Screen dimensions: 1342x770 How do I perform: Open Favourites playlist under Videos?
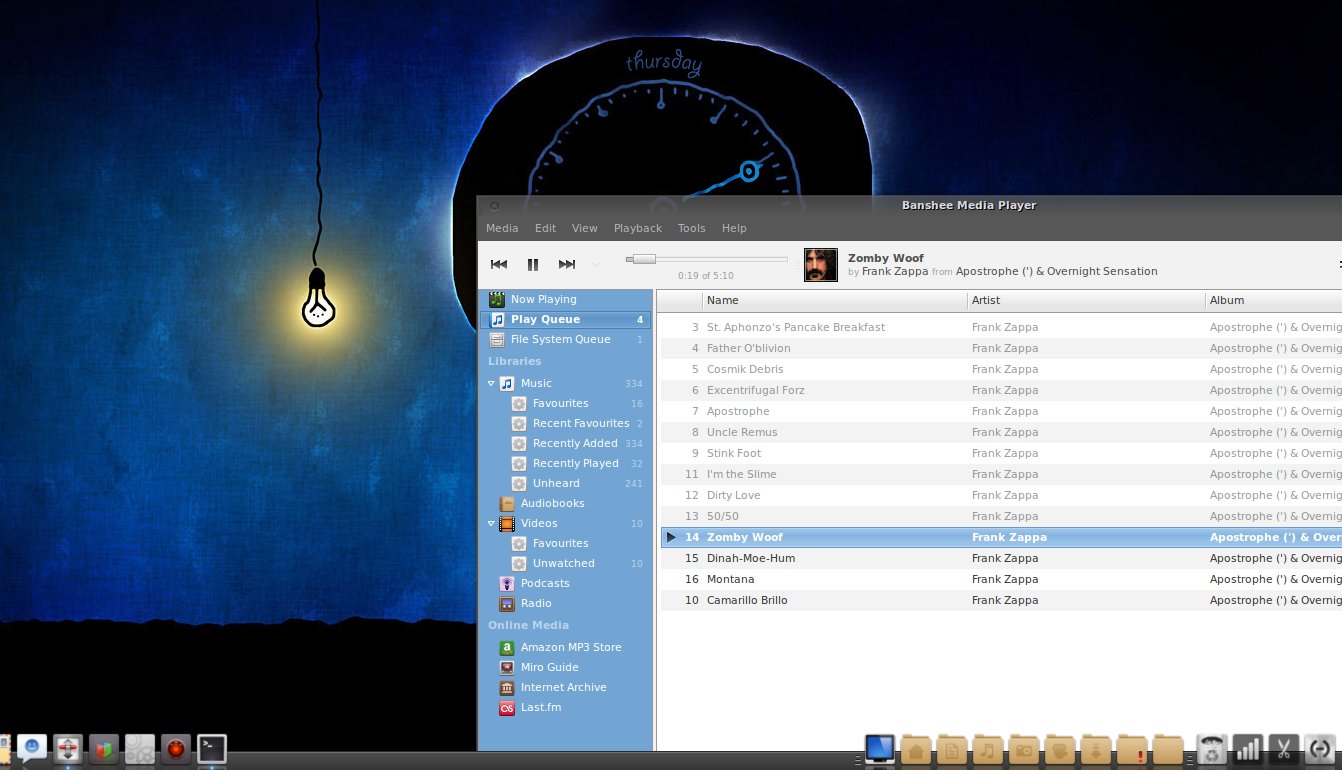[560, 543]
